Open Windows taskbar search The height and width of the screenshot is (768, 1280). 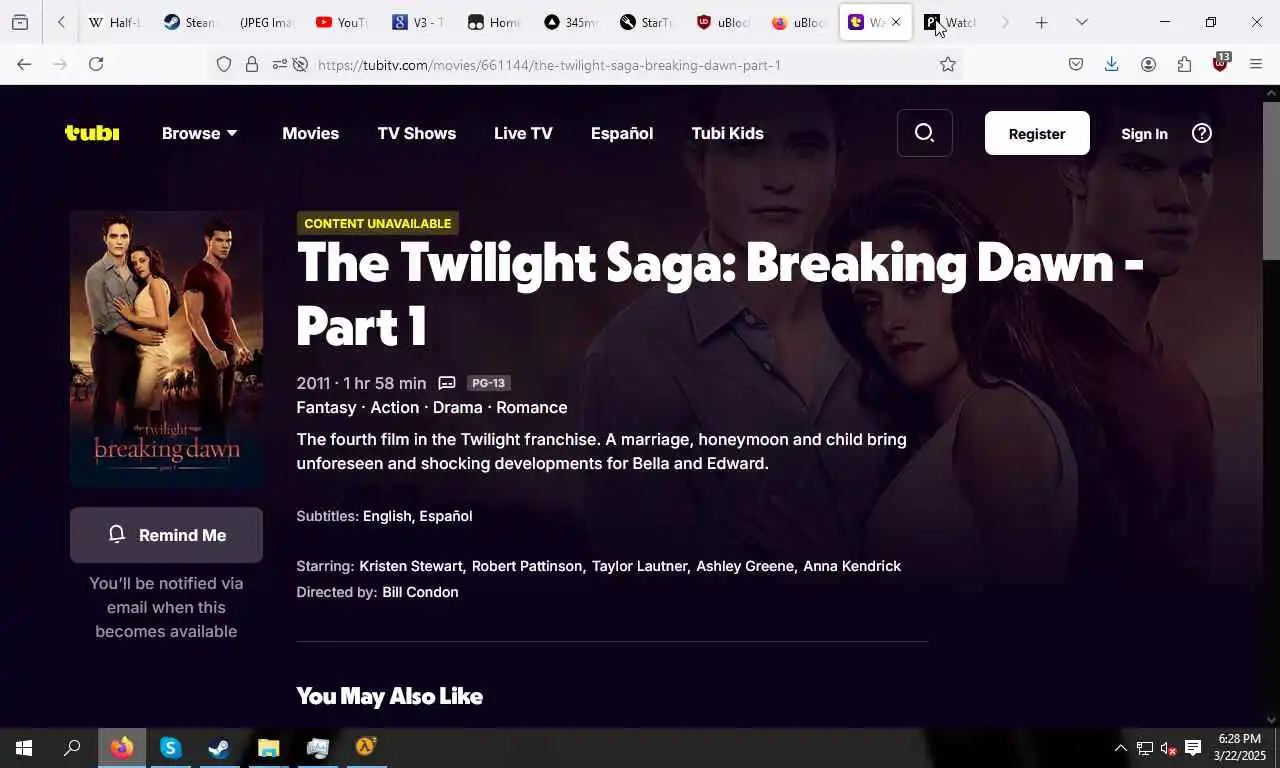pos(72,748)
